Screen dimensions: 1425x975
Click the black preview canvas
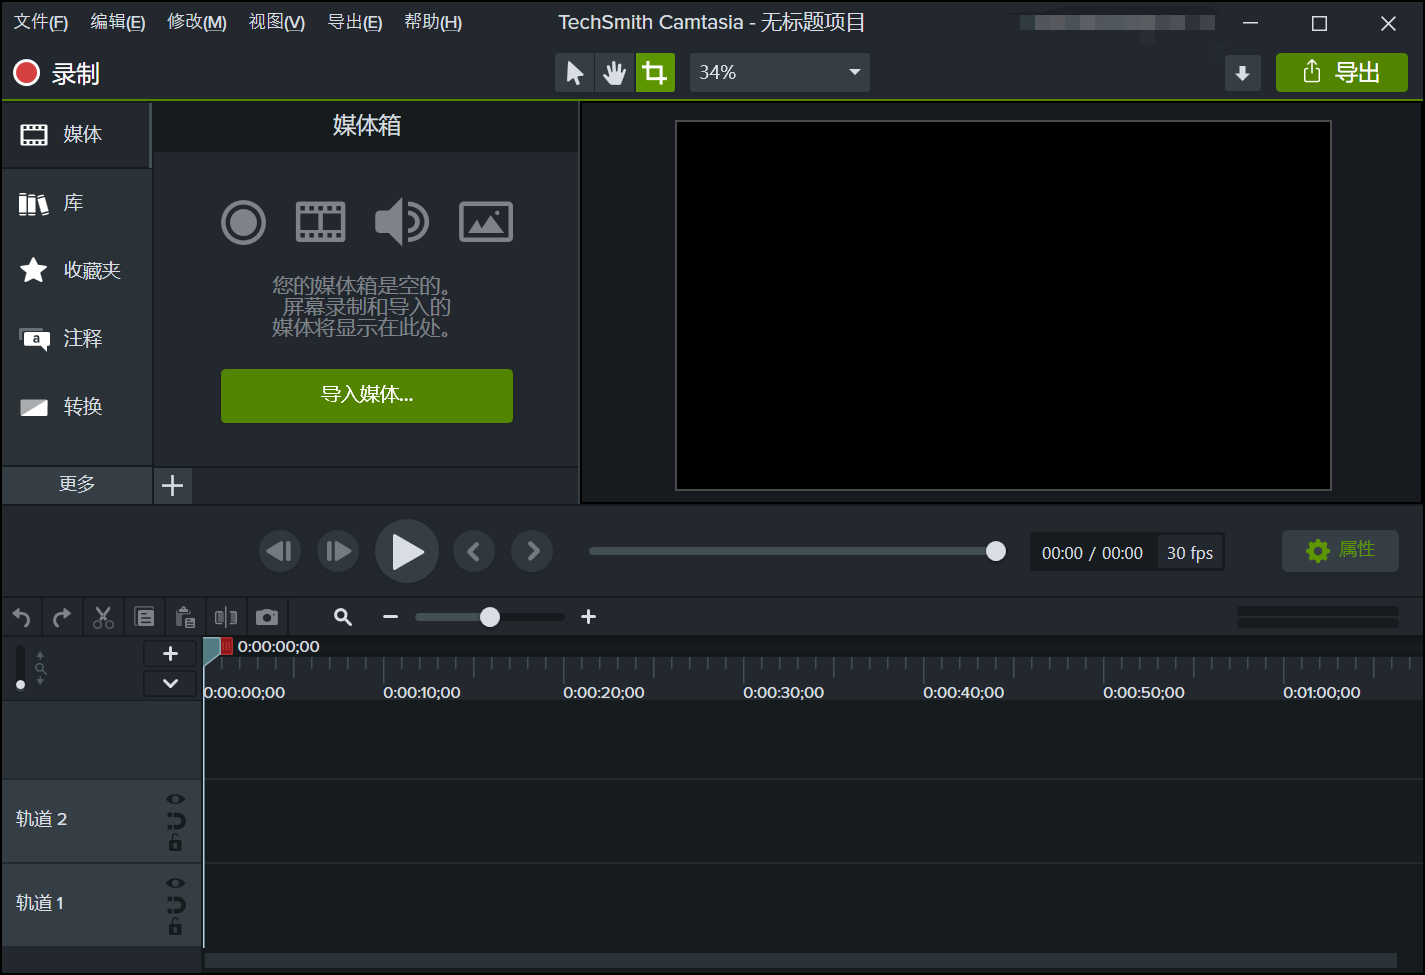pos(1003,306)
